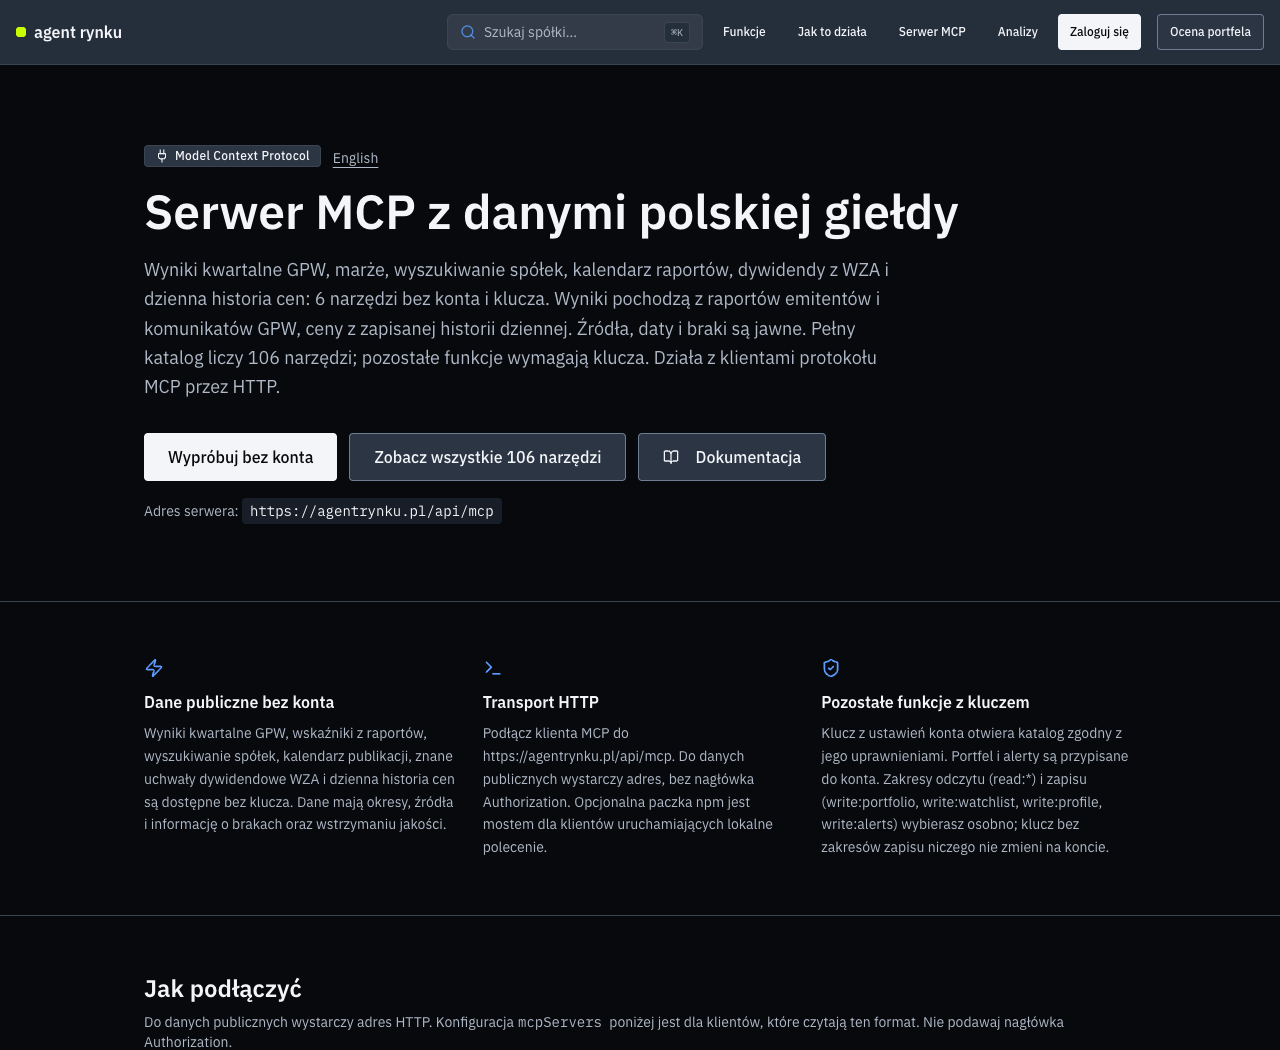Click the server address https://agentrynku.pl/api/mcp
Screen dimensions: 1280x1050
[x=372, y=511]
